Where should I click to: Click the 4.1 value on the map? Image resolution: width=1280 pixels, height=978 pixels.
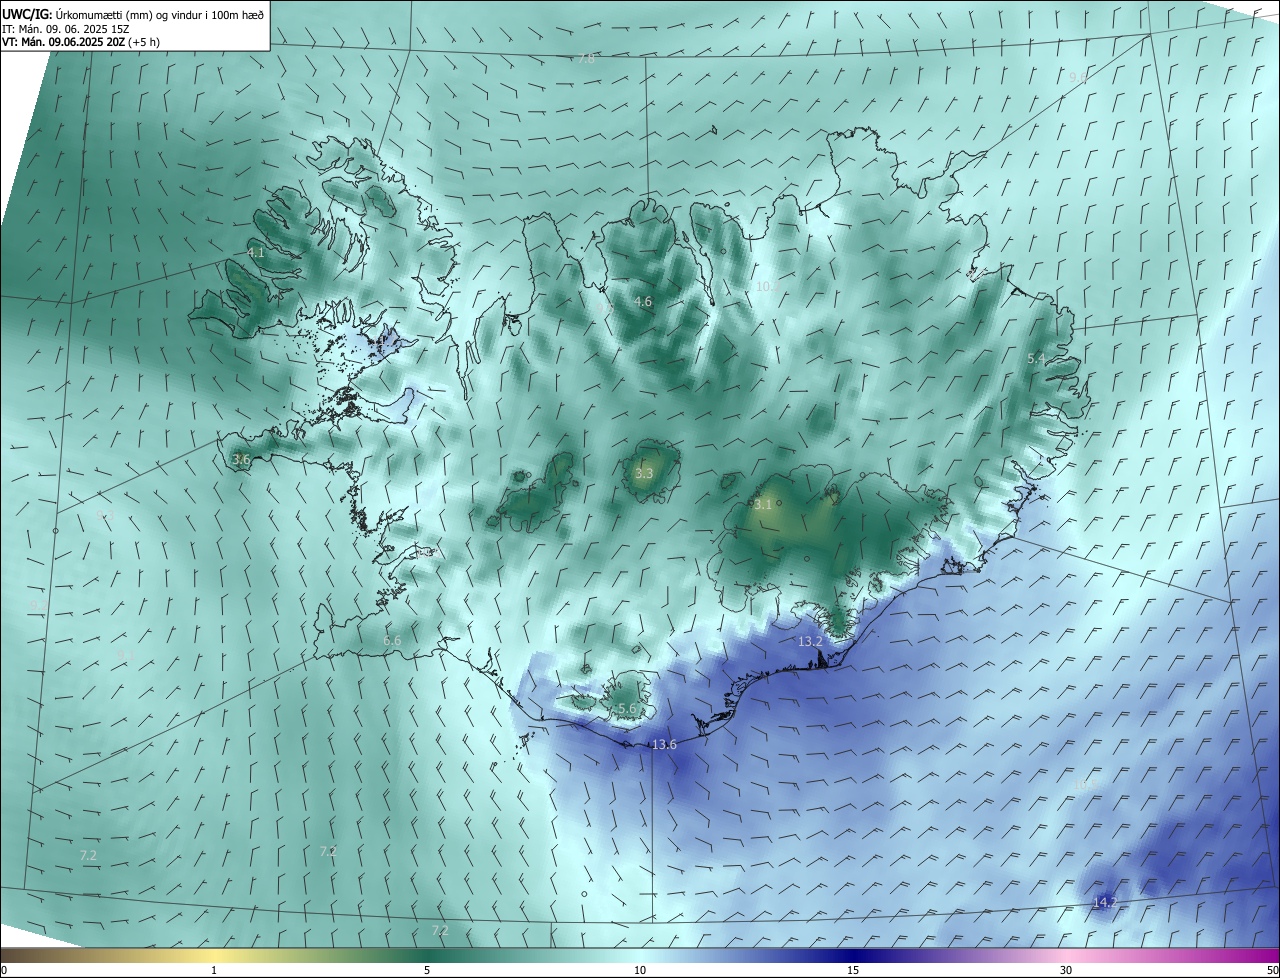tap(256, 253)
